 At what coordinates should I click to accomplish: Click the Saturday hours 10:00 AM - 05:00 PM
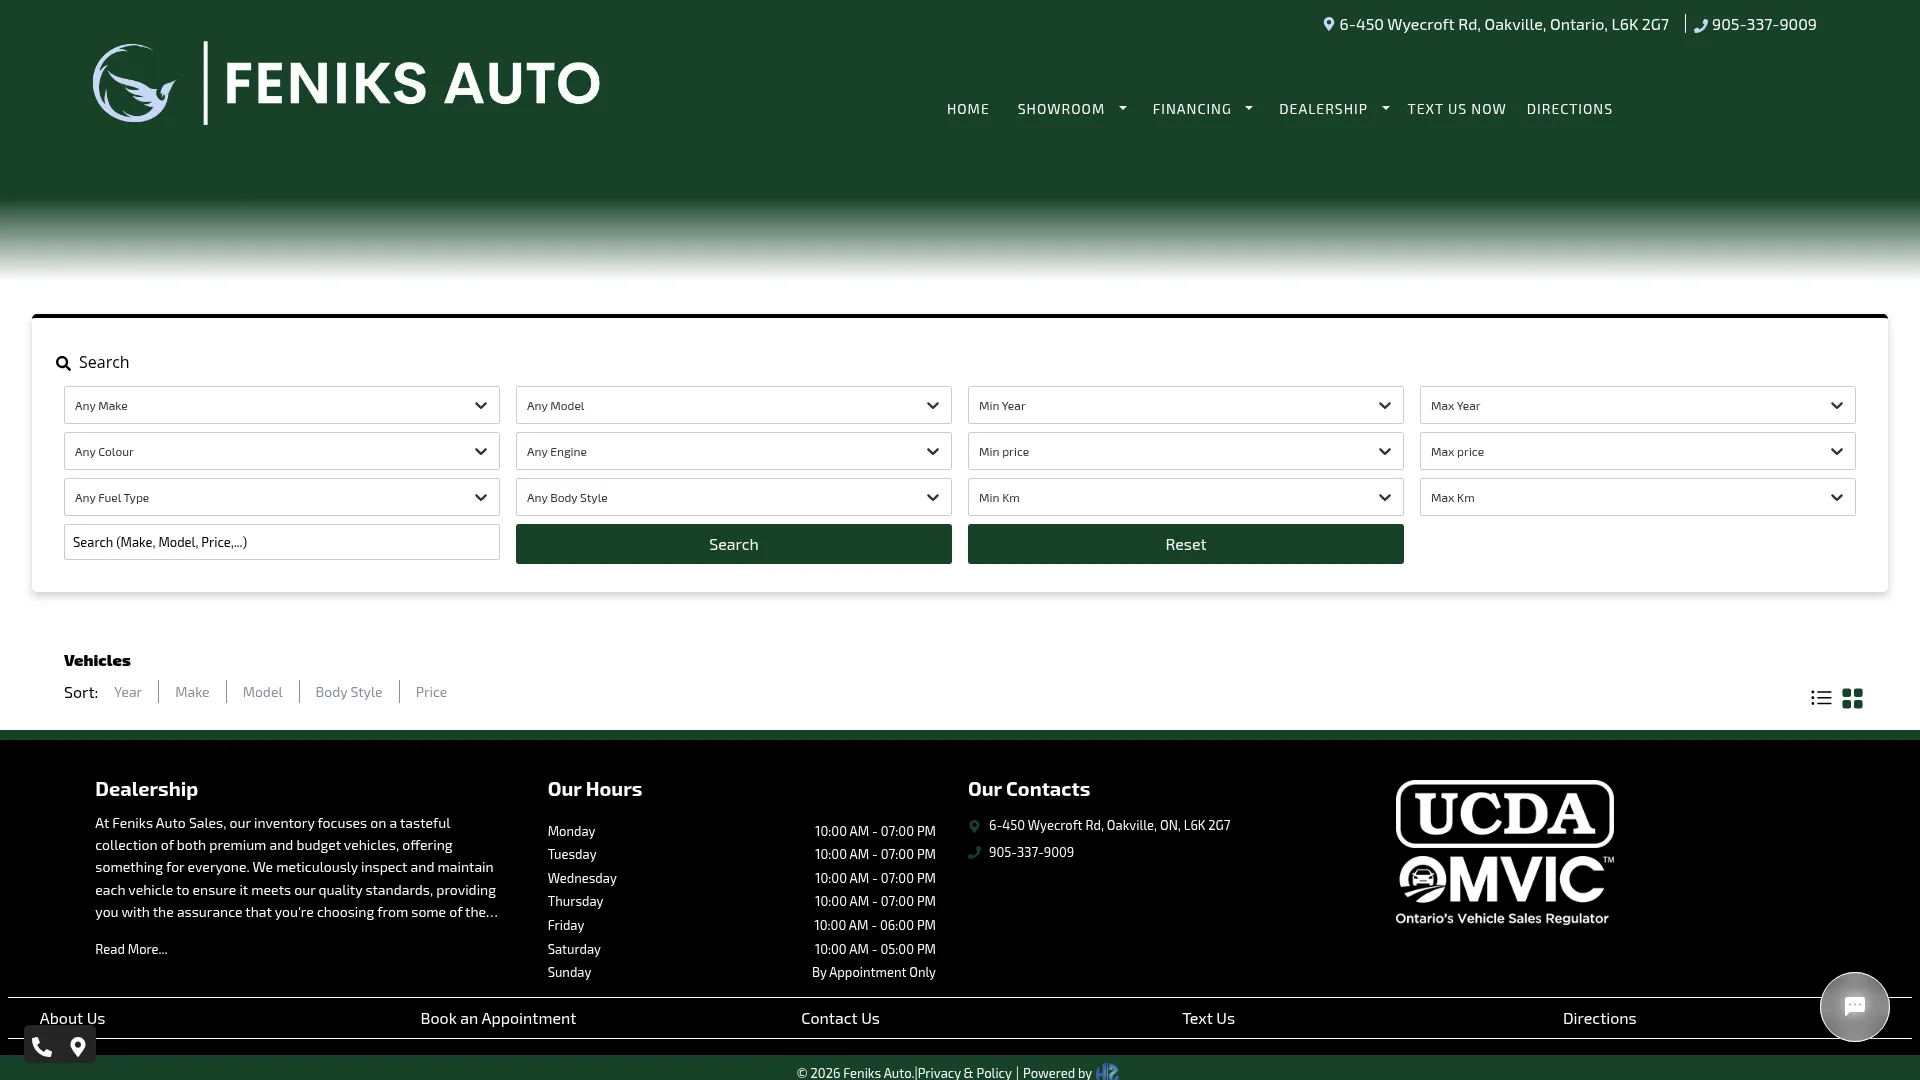pyautogui.click(x=874, y=949)
